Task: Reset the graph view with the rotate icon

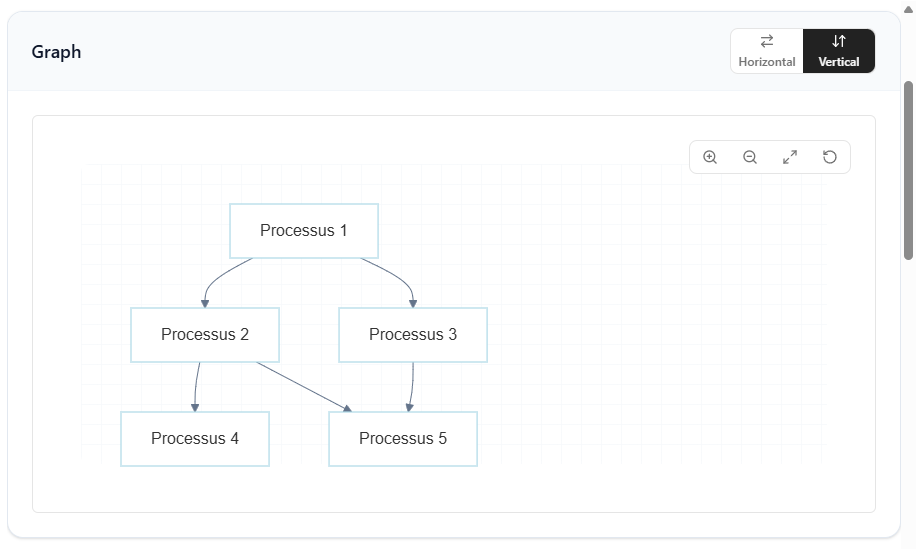Action: [830, 157]
